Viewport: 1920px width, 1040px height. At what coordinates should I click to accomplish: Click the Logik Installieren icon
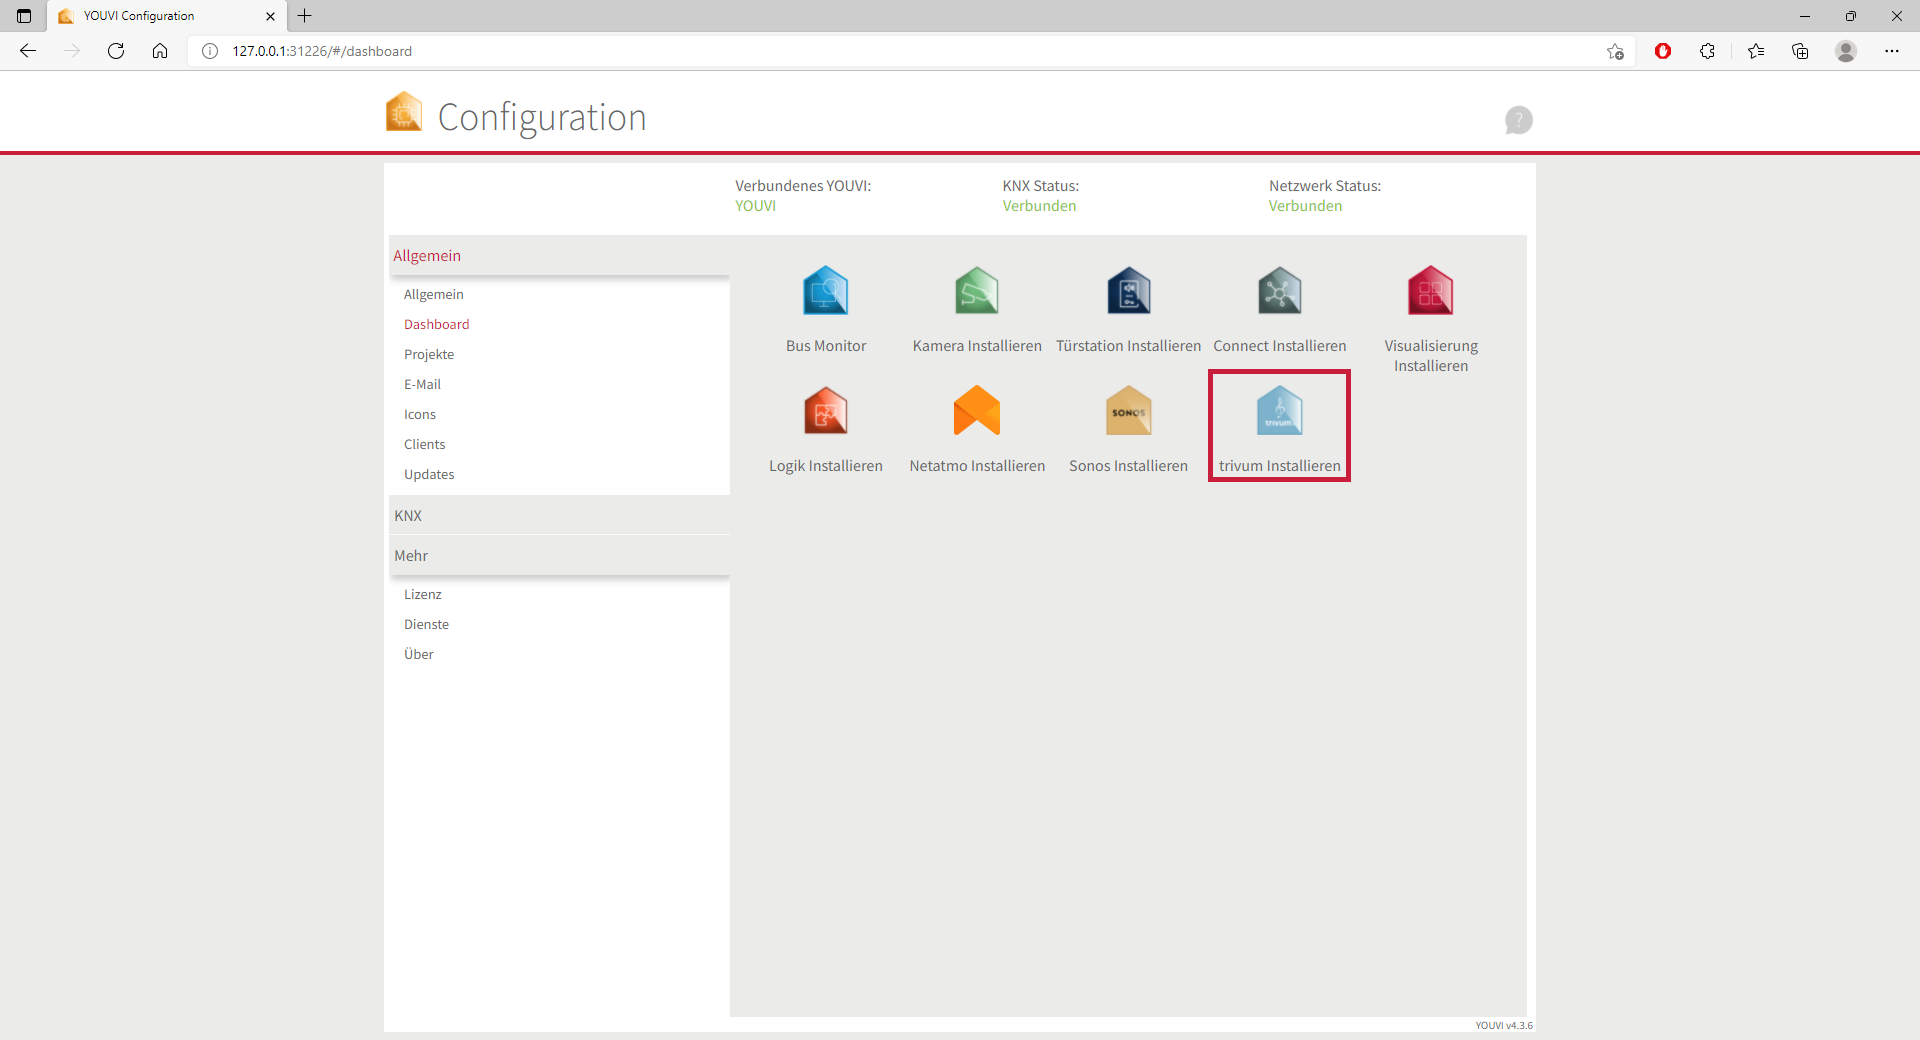825,412
